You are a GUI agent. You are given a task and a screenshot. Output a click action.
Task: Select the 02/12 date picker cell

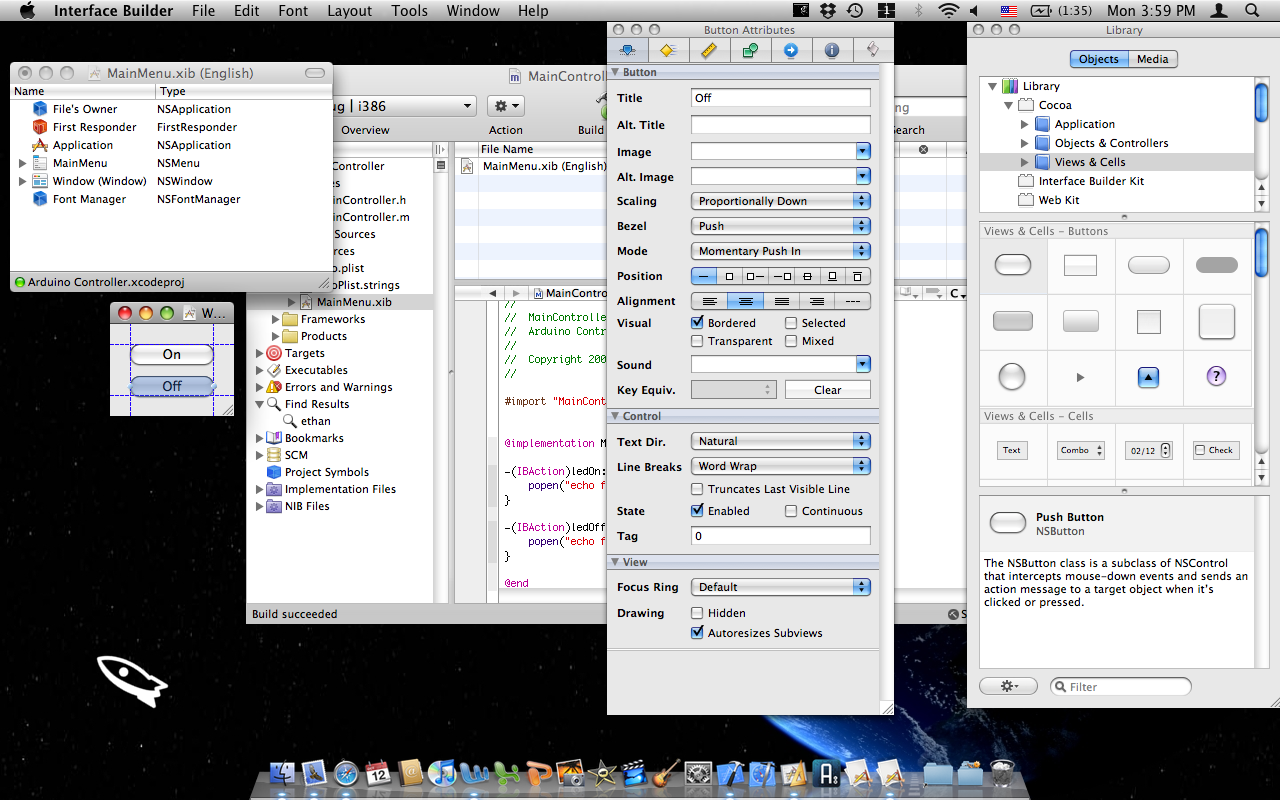[x=1148, y=450]
